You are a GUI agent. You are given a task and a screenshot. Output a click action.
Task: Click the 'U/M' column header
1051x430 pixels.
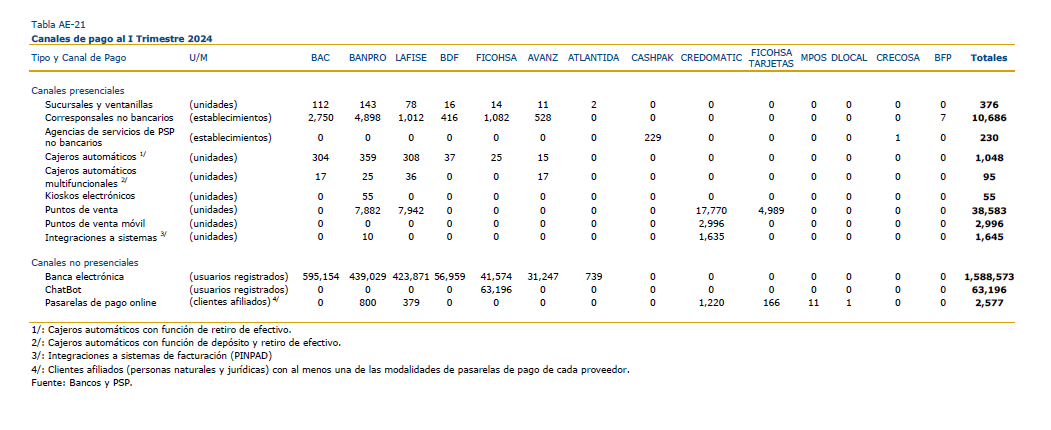[x=198, y=58]
